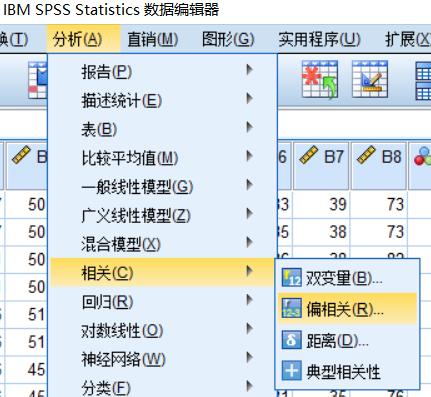Viewport: 431px width, 397px height.
Task: Open the 对数线性(O) submenu
Action: 163,330
